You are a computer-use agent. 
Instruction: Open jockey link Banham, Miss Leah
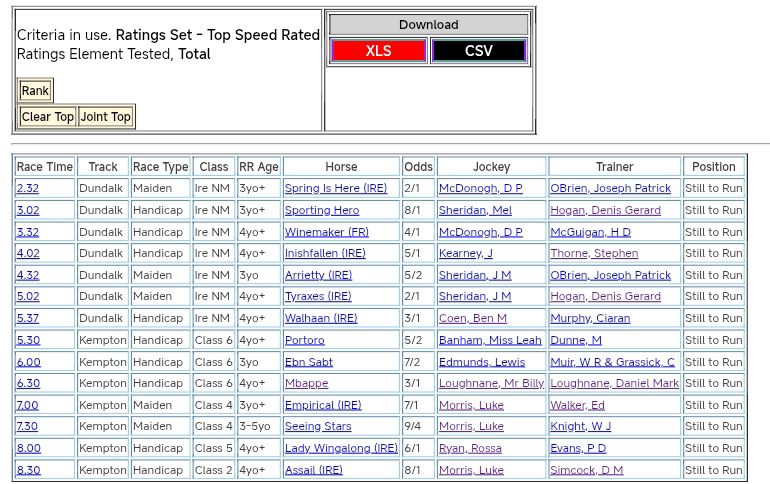click(x=490, y=340)
